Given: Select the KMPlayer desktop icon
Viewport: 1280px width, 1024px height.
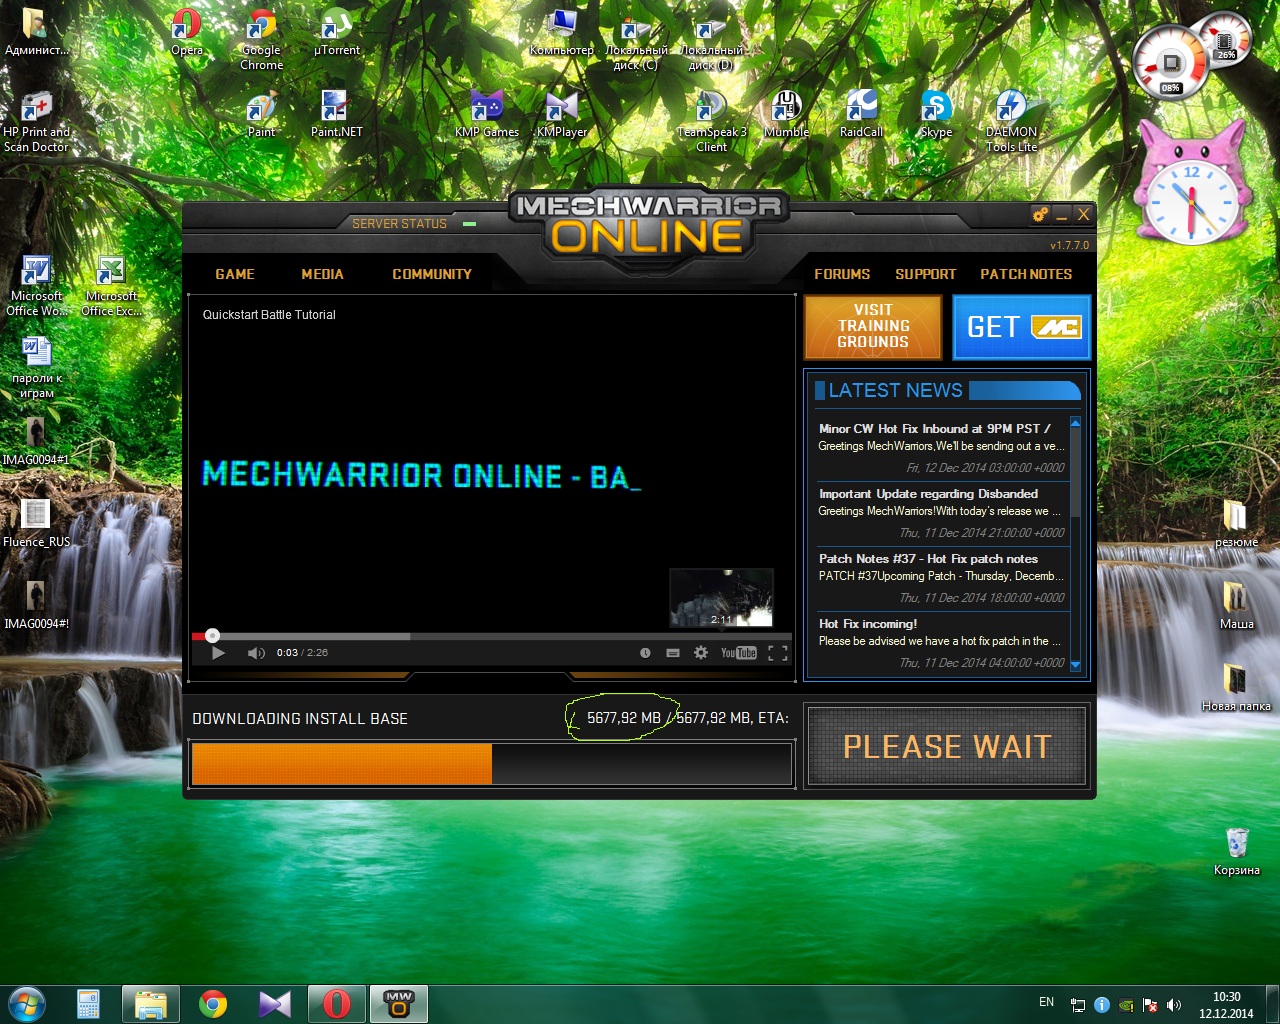Looking at the screenshot, I should click(x=562, y=113).
